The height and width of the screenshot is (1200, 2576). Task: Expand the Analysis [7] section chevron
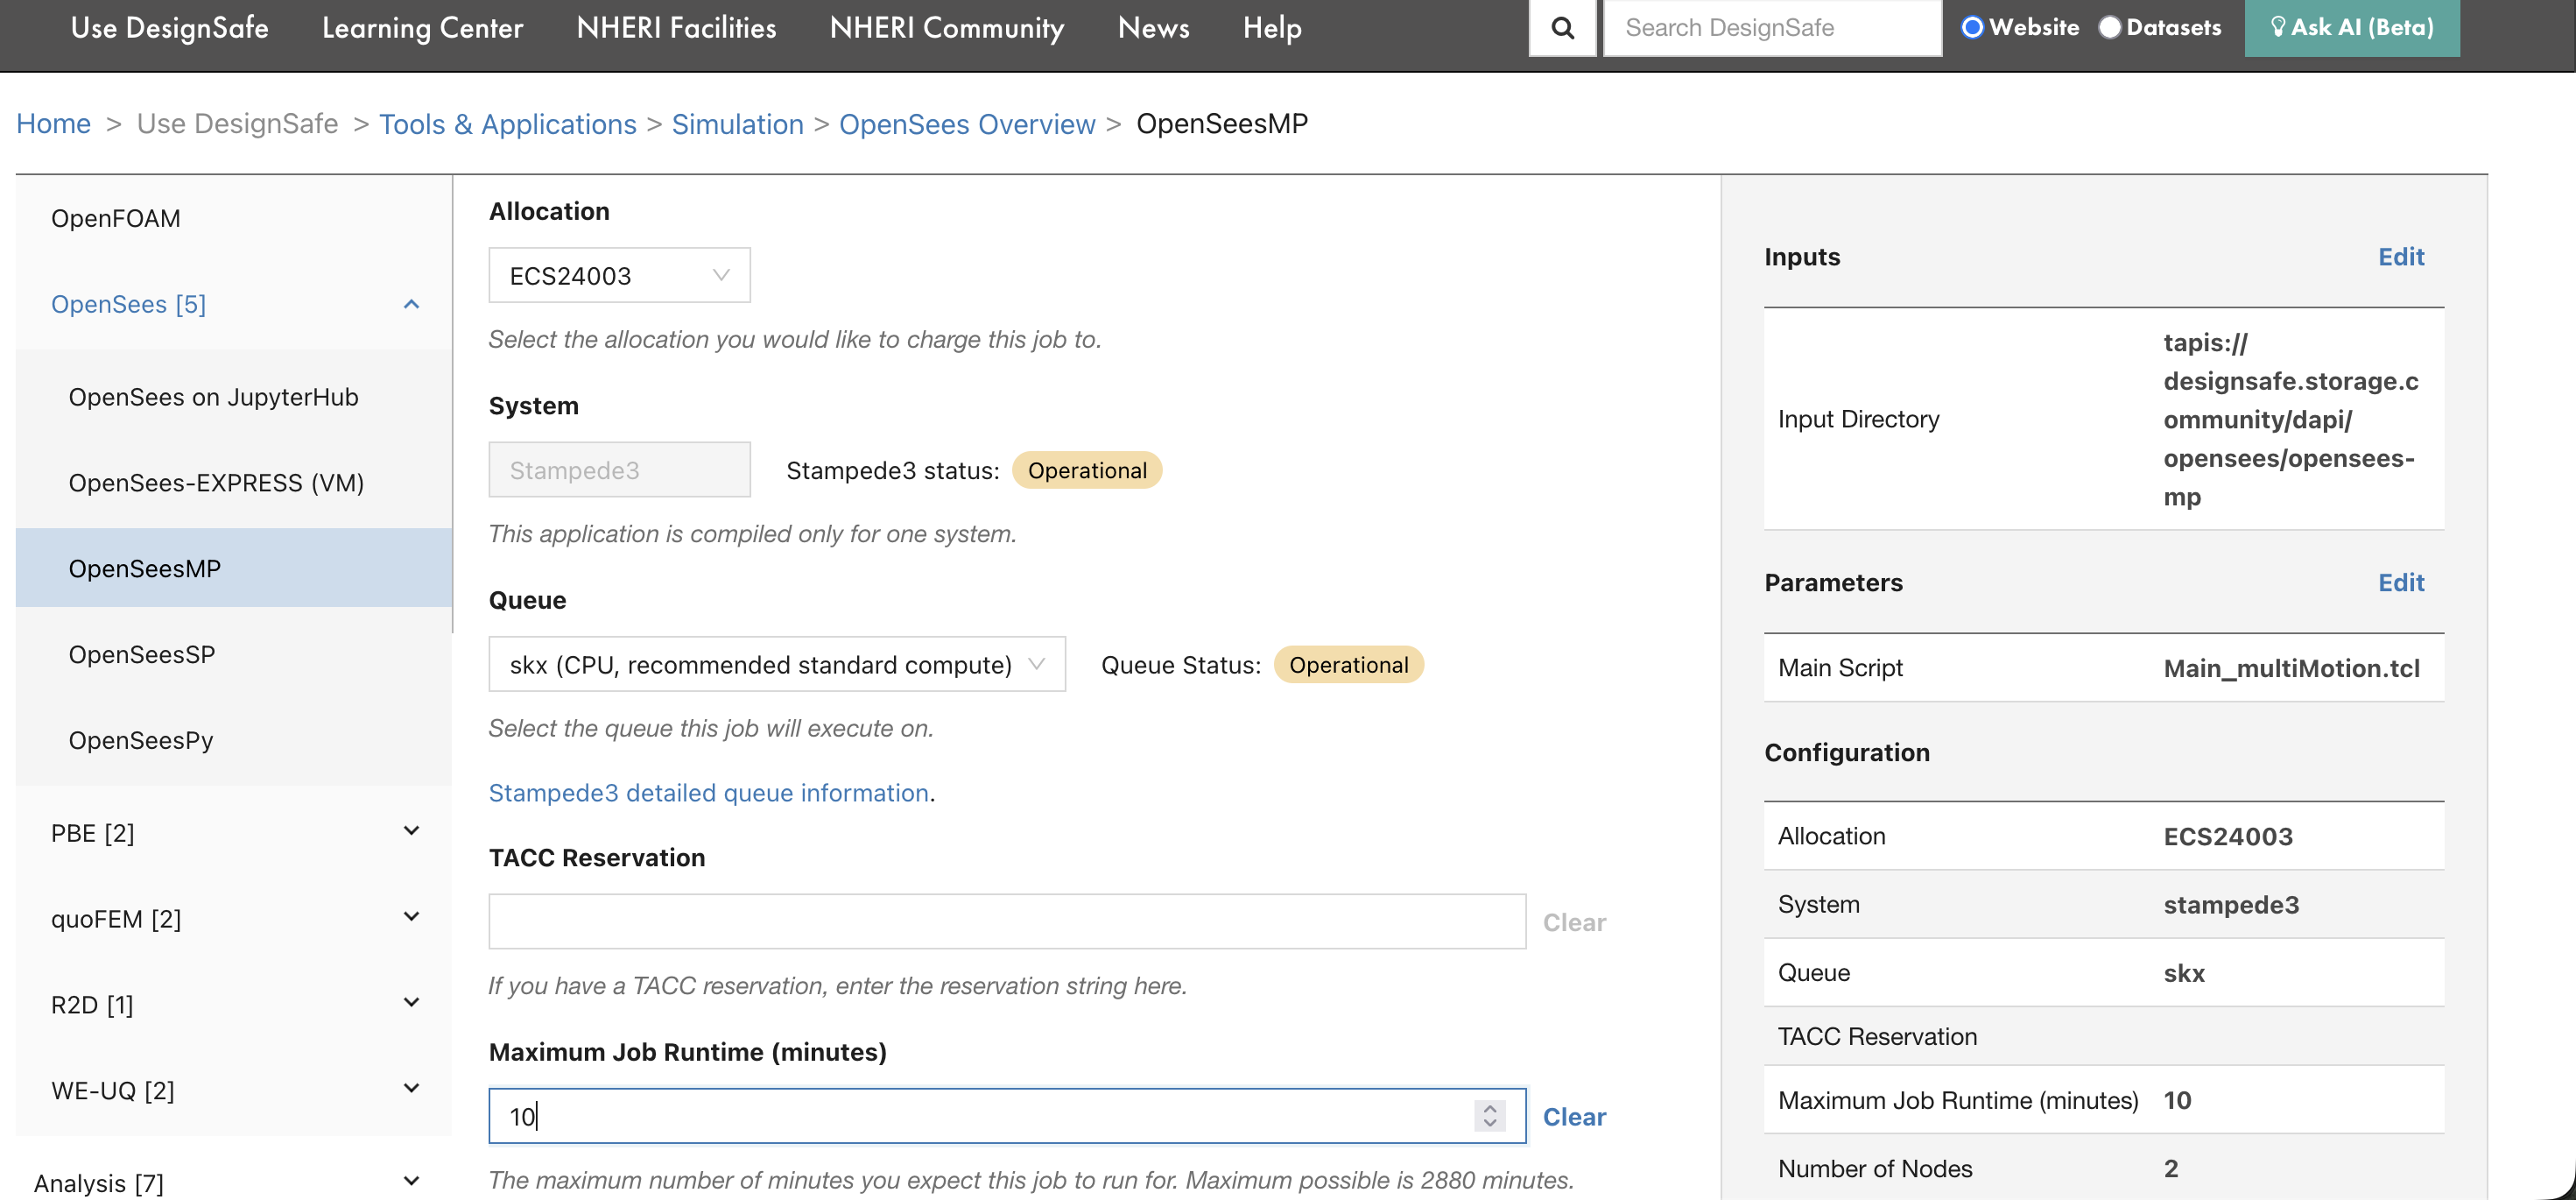411,1182
